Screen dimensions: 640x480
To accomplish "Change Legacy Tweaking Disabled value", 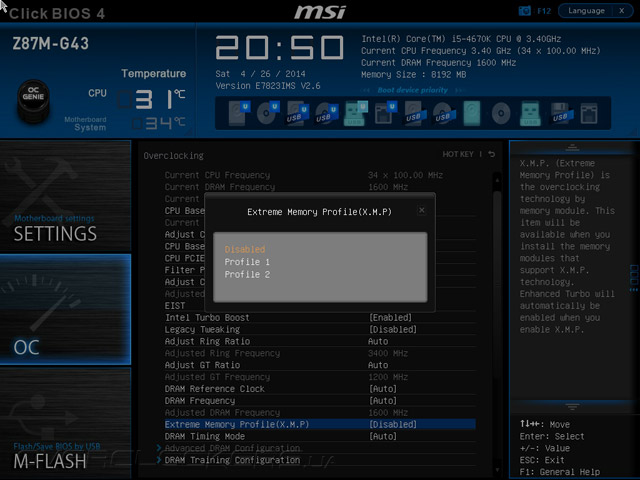I will click(393, 329).
